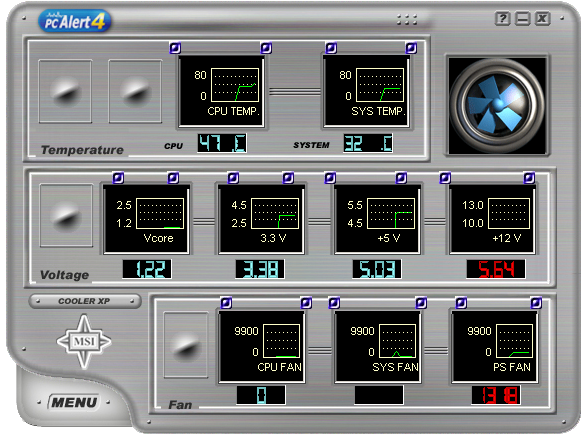Click right adjuster above +12 V graph

(x=529, y=178)
